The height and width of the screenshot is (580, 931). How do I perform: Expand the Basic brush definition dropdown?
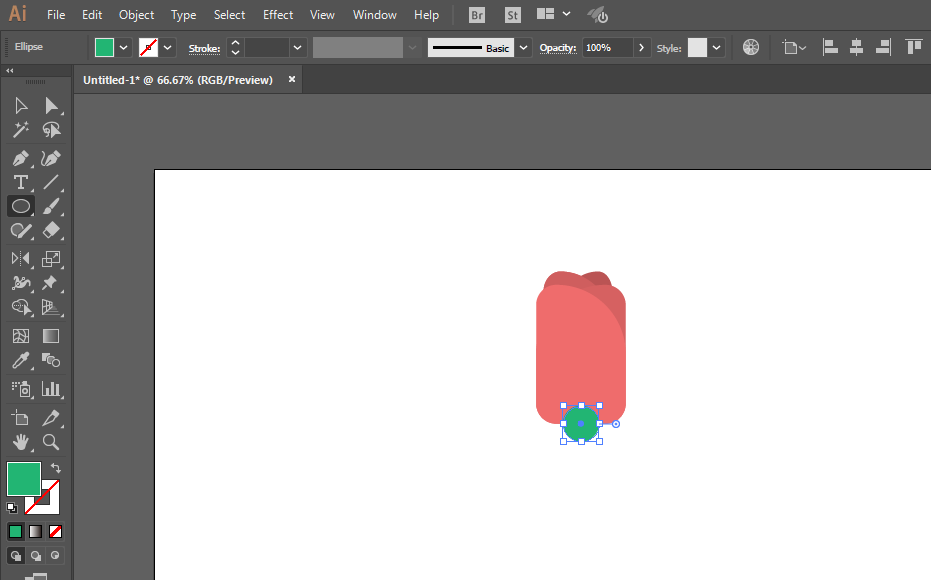tap(523, 47)
